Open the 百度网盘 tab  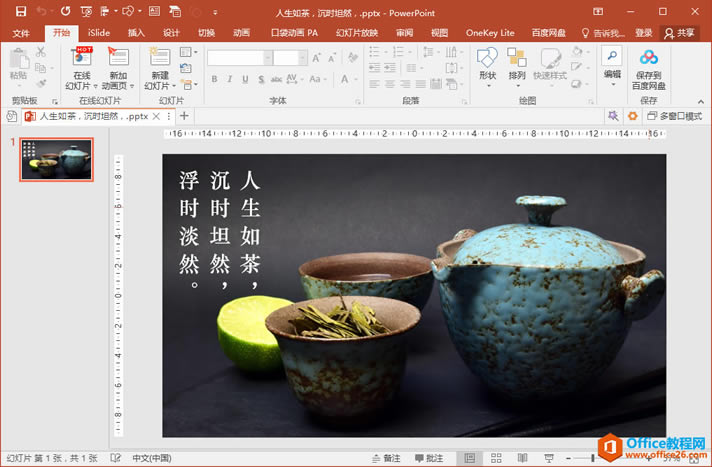[549, 33]
